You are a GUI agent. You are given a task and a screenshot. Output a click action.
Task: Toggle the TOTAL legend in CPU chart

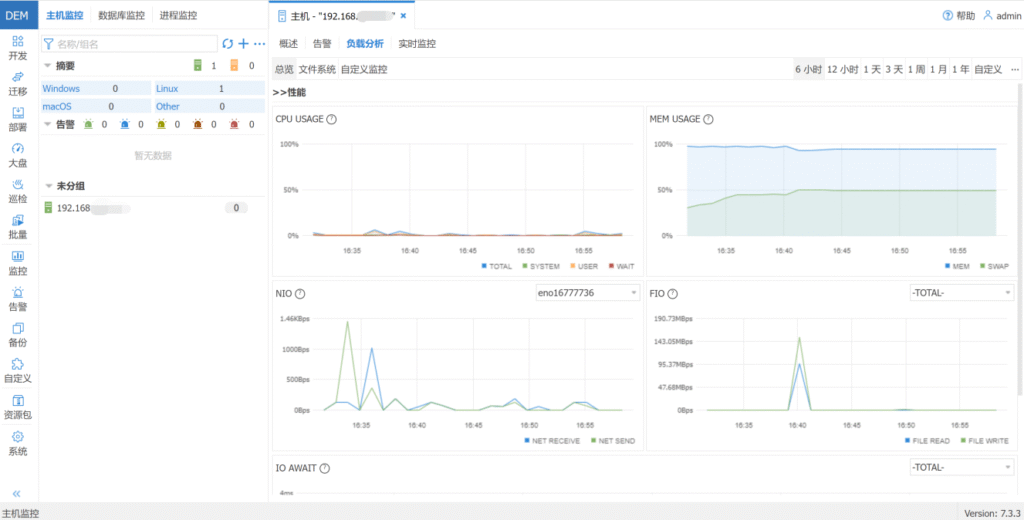pos(499,266)
